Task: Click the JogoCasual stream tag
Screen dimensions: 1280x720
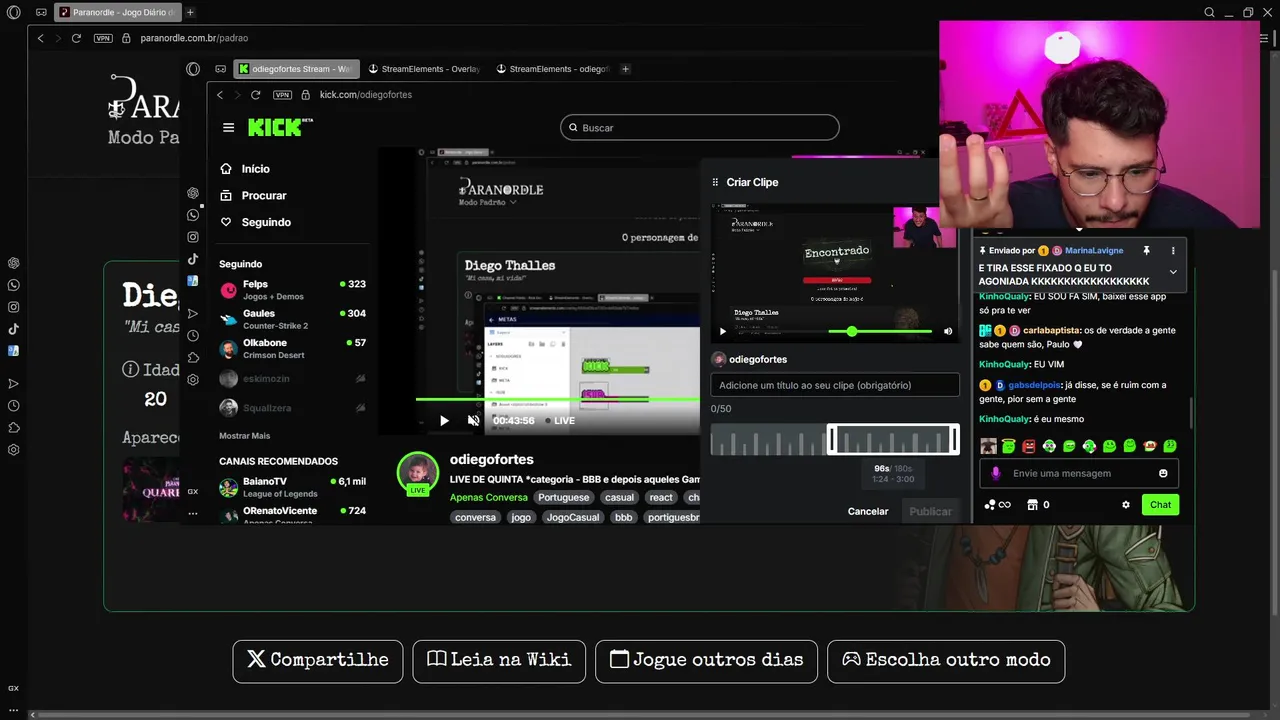Action: 573,517
